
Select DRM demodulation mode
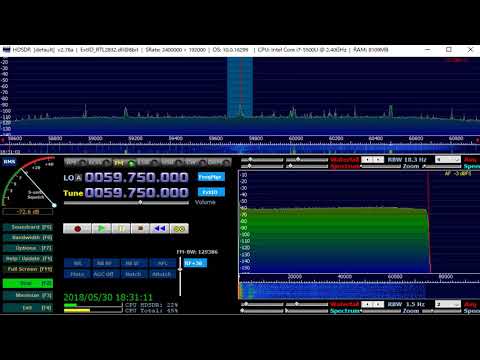tap(219, 163)
